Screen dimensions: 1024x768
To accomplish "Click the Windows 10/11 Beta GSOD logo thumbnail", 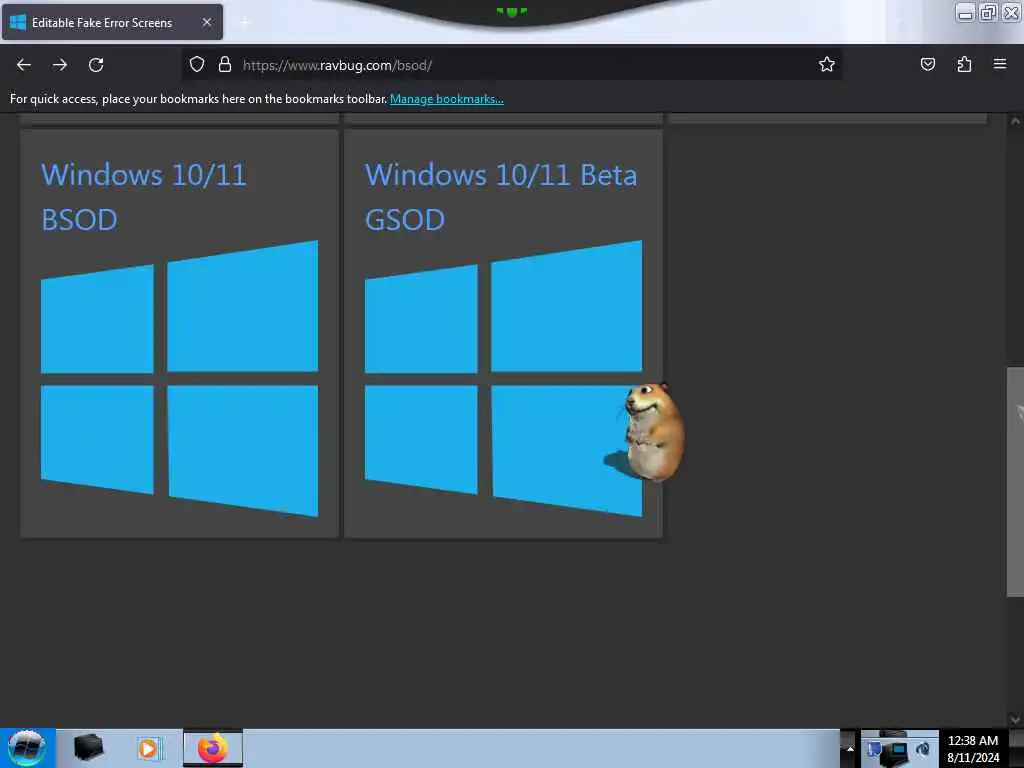I will (503, 379).
